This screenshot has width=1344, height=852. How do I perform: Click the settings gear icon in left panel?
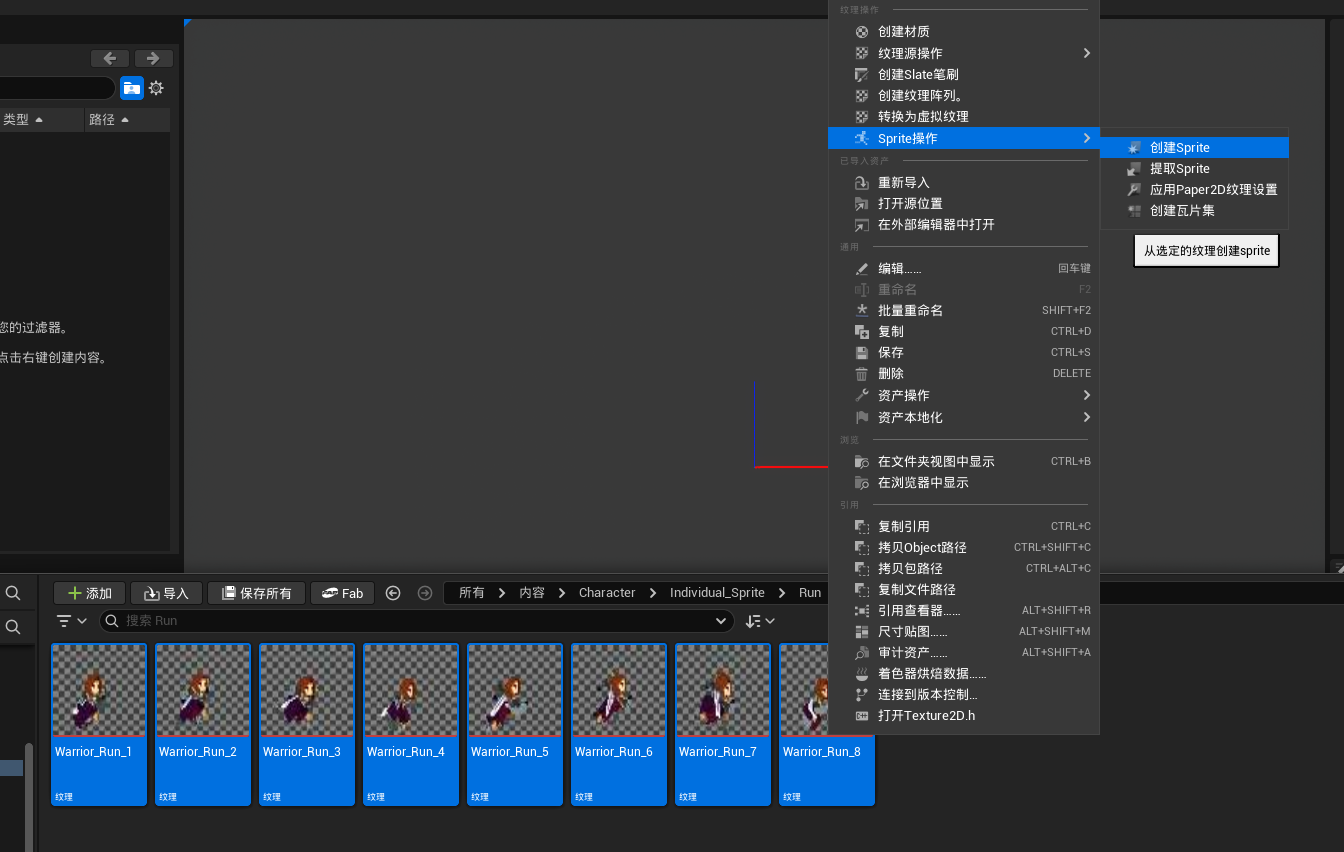[156, 88]
